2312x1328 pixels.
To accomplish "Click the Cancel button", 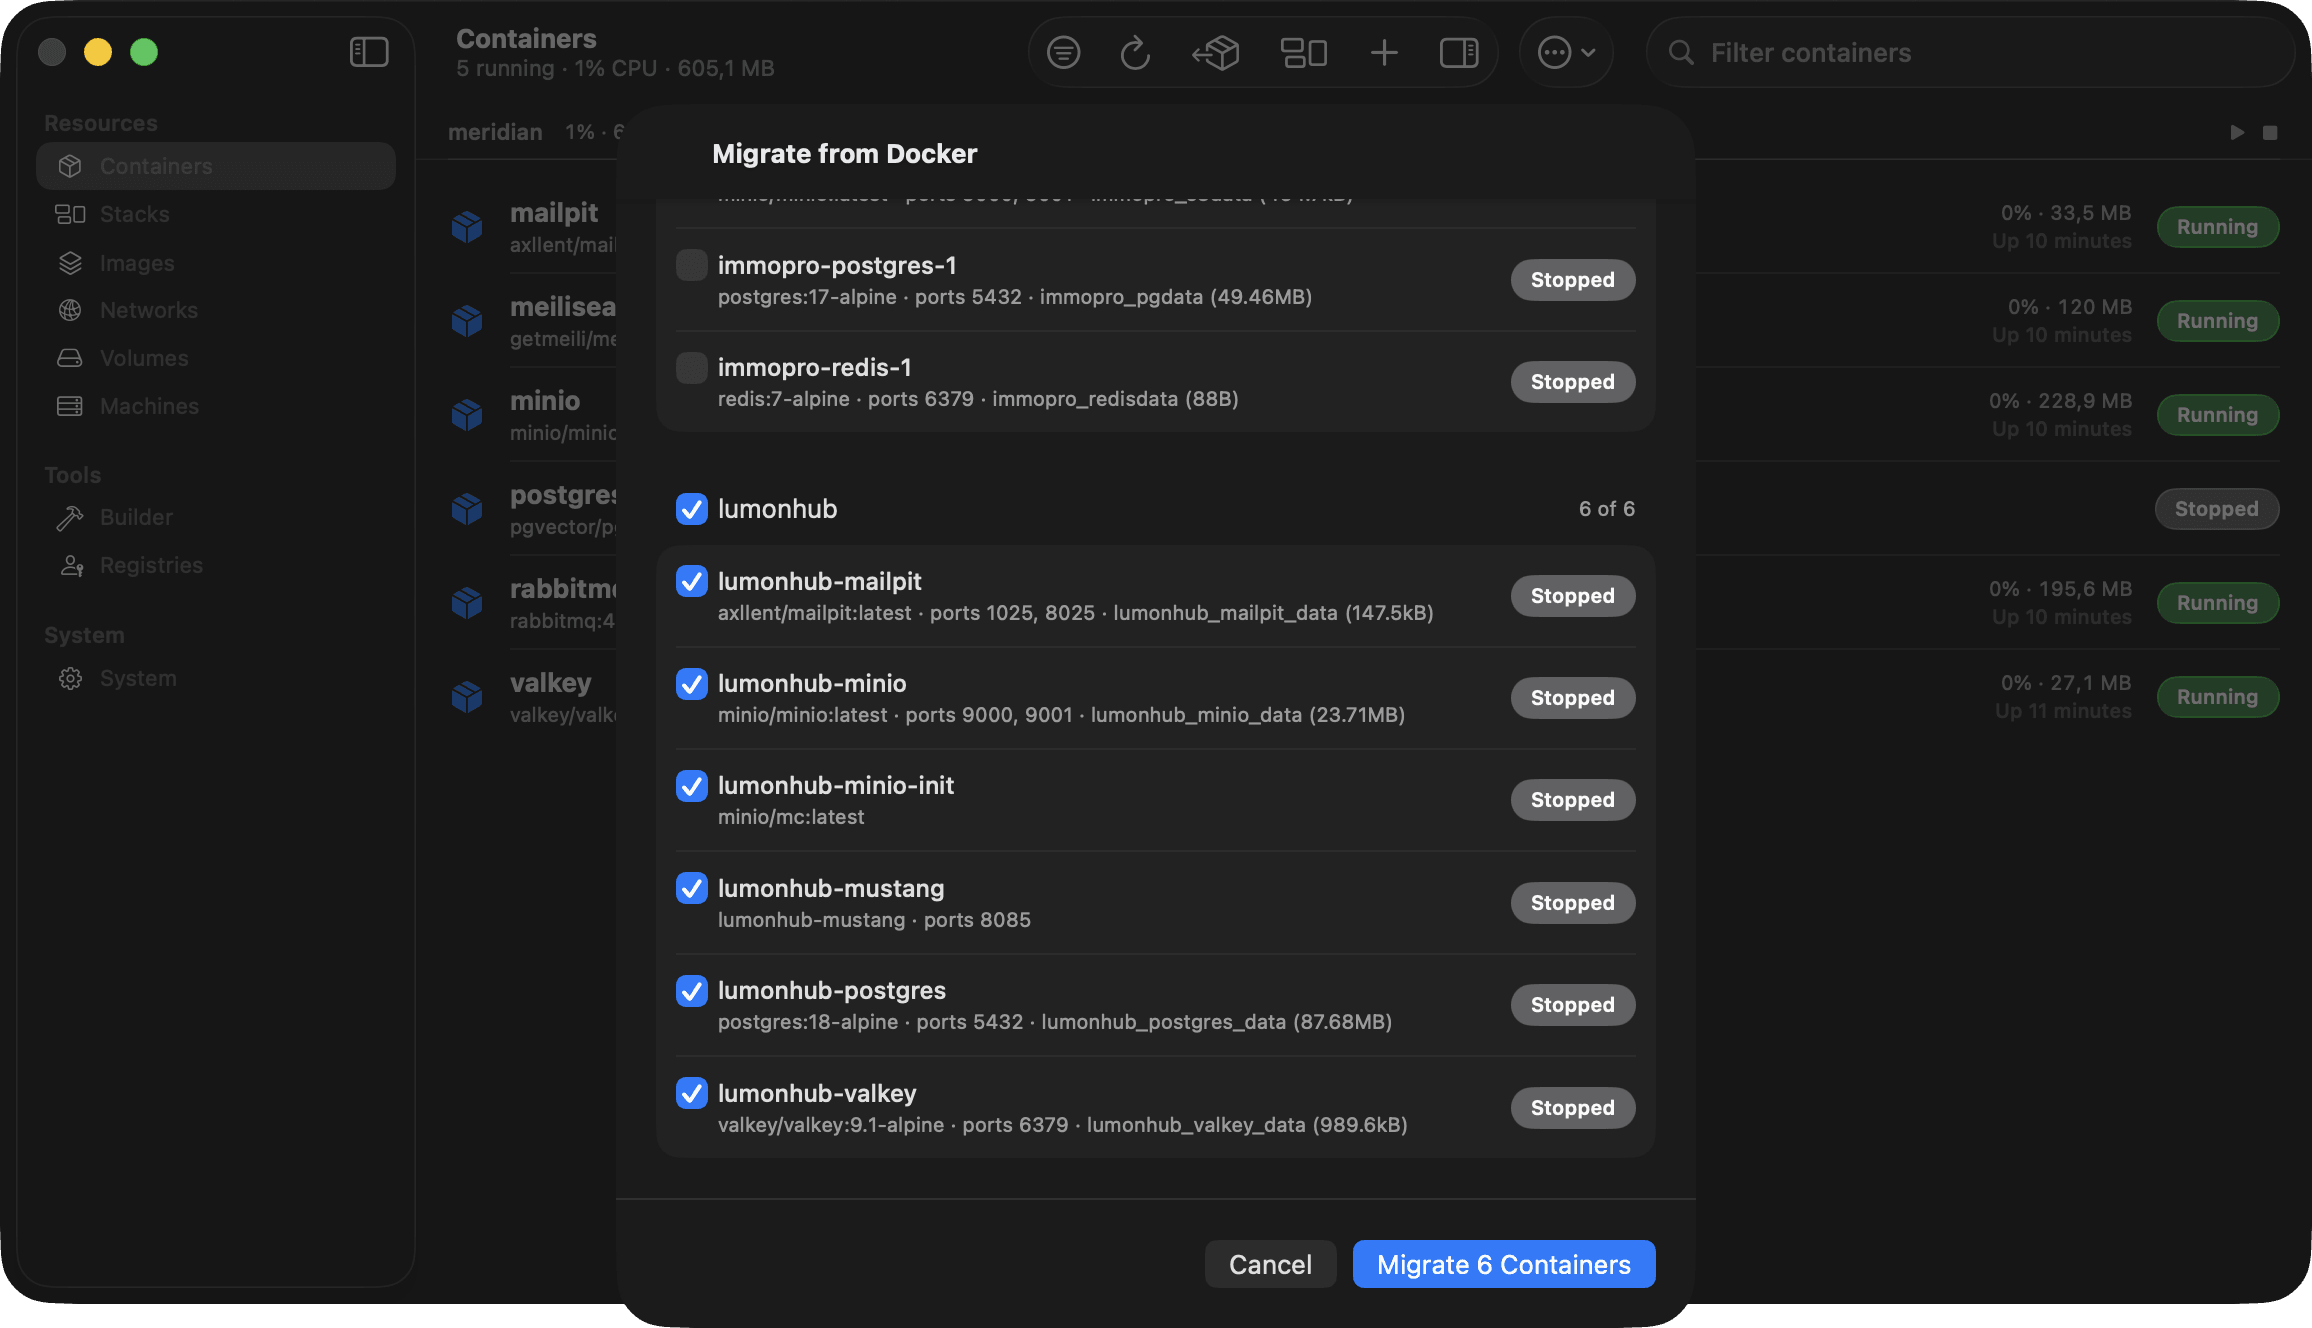I will pos(1270,1264).
